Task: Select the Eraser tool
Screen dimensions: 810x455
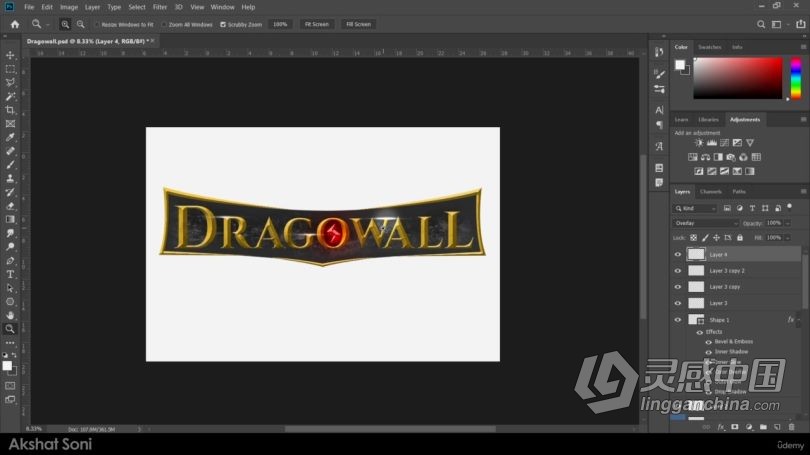Action: click(10, 206)
